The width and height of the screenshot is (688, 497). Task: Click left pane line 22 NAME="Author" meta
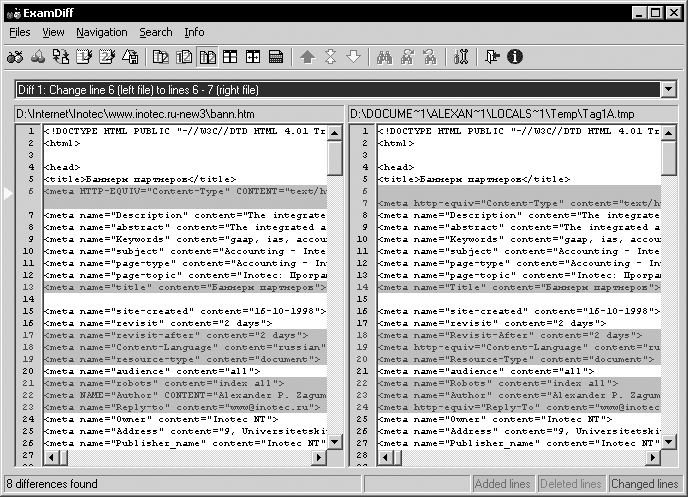185,395
